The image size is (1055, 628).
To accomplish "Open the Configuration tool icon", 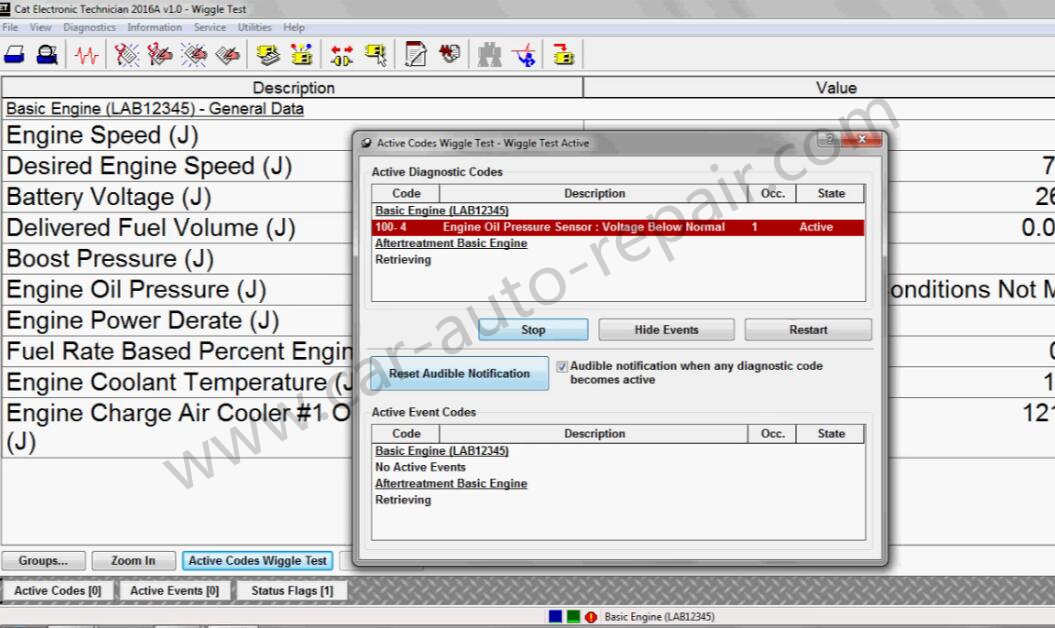I will click(x=302, y=55).
